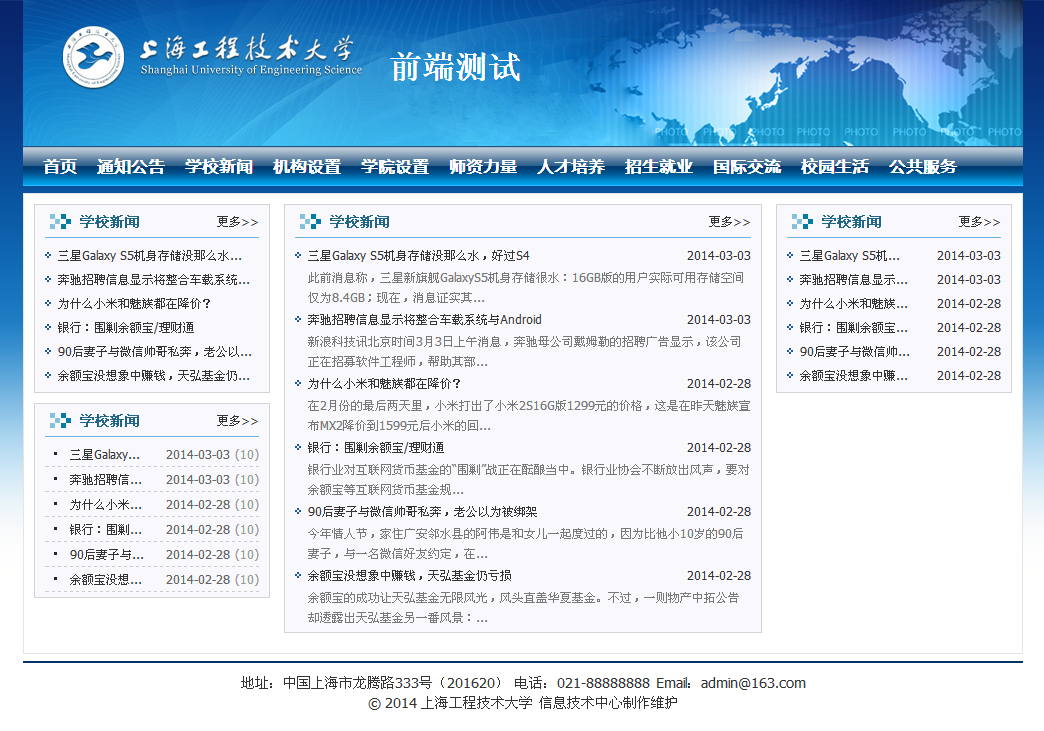
Task: Open the 首页 home menu item
Action: (60, 167)
